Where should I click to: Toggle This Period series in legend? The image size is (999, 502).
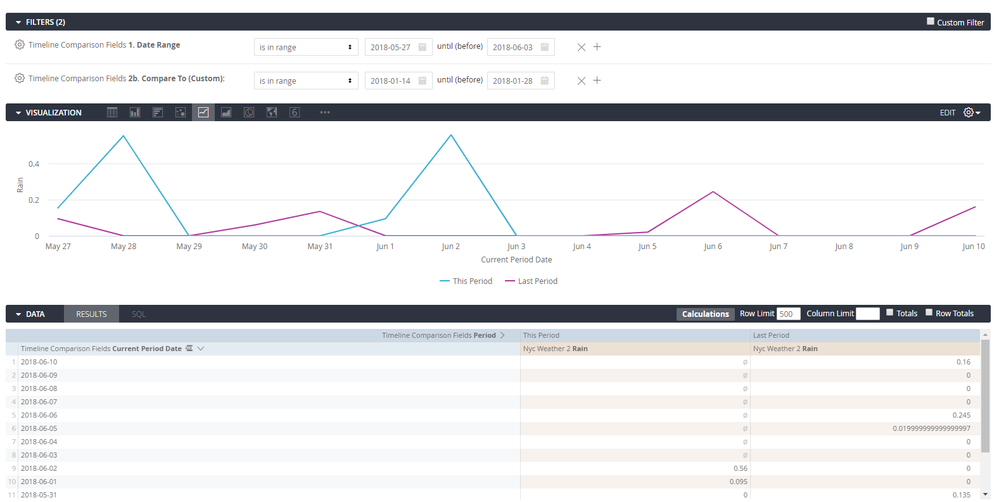[x=466, y=281]
